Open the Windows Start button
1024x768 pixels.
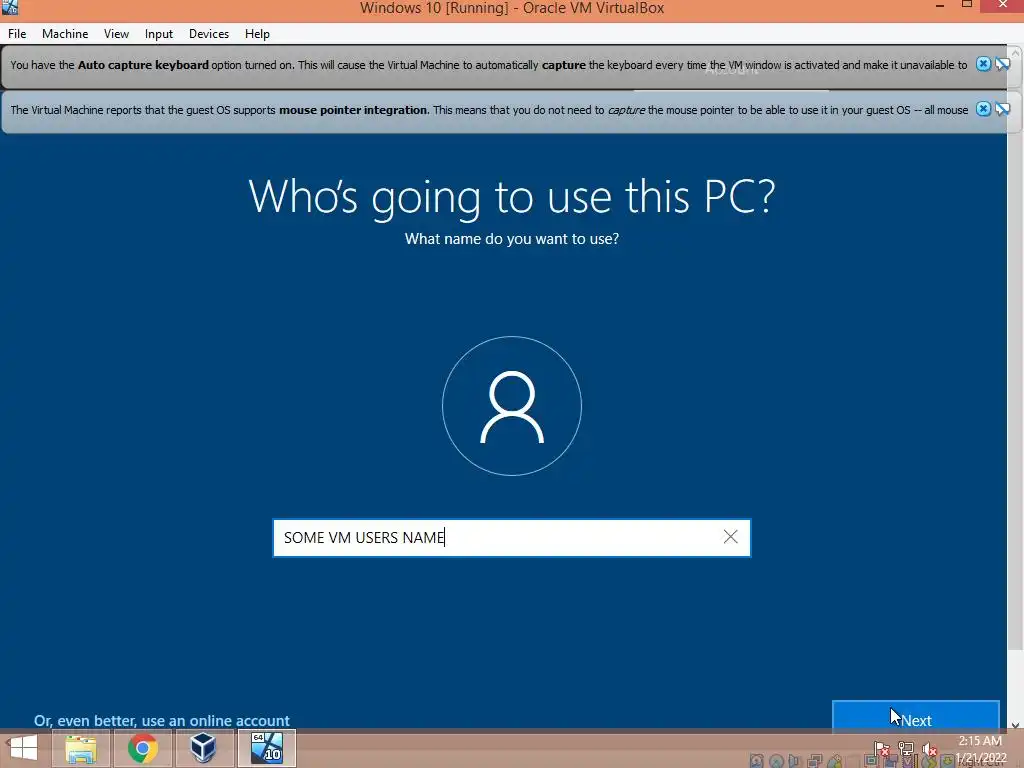pyautogui.click(x=24, y=748)
